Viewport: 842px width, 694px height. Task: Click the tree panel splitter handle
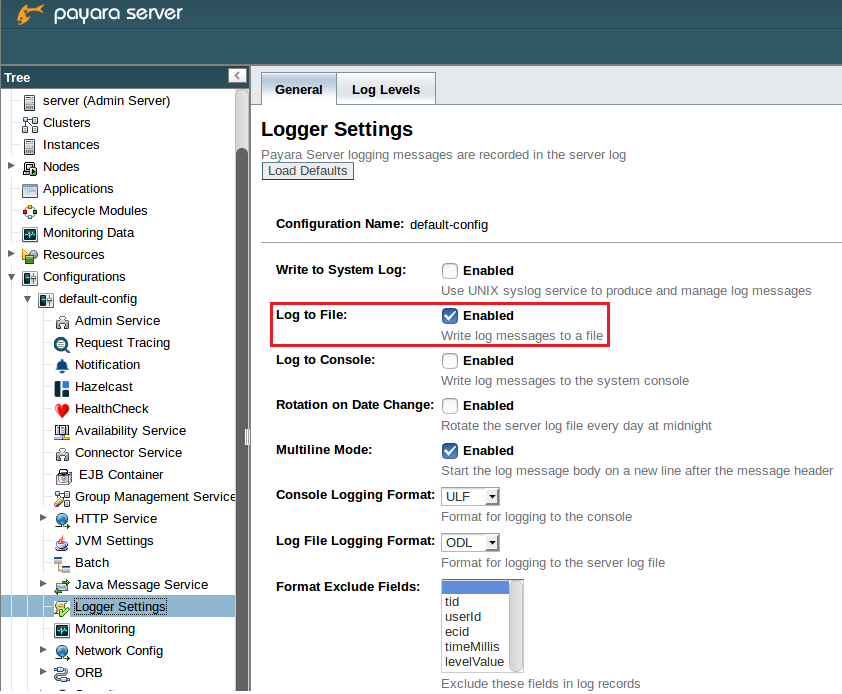coord(247,437)
